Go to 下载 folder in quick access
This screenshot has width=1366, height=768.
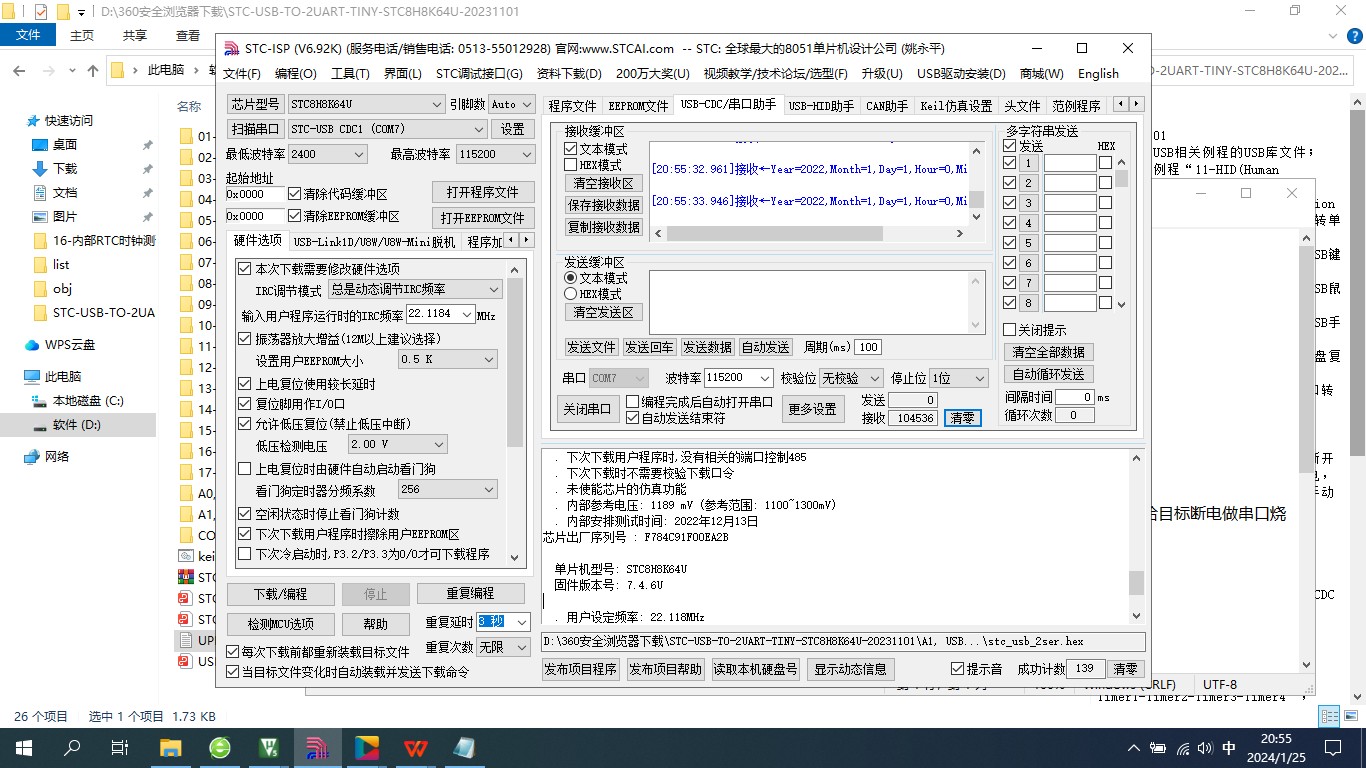tap(64, 169)
